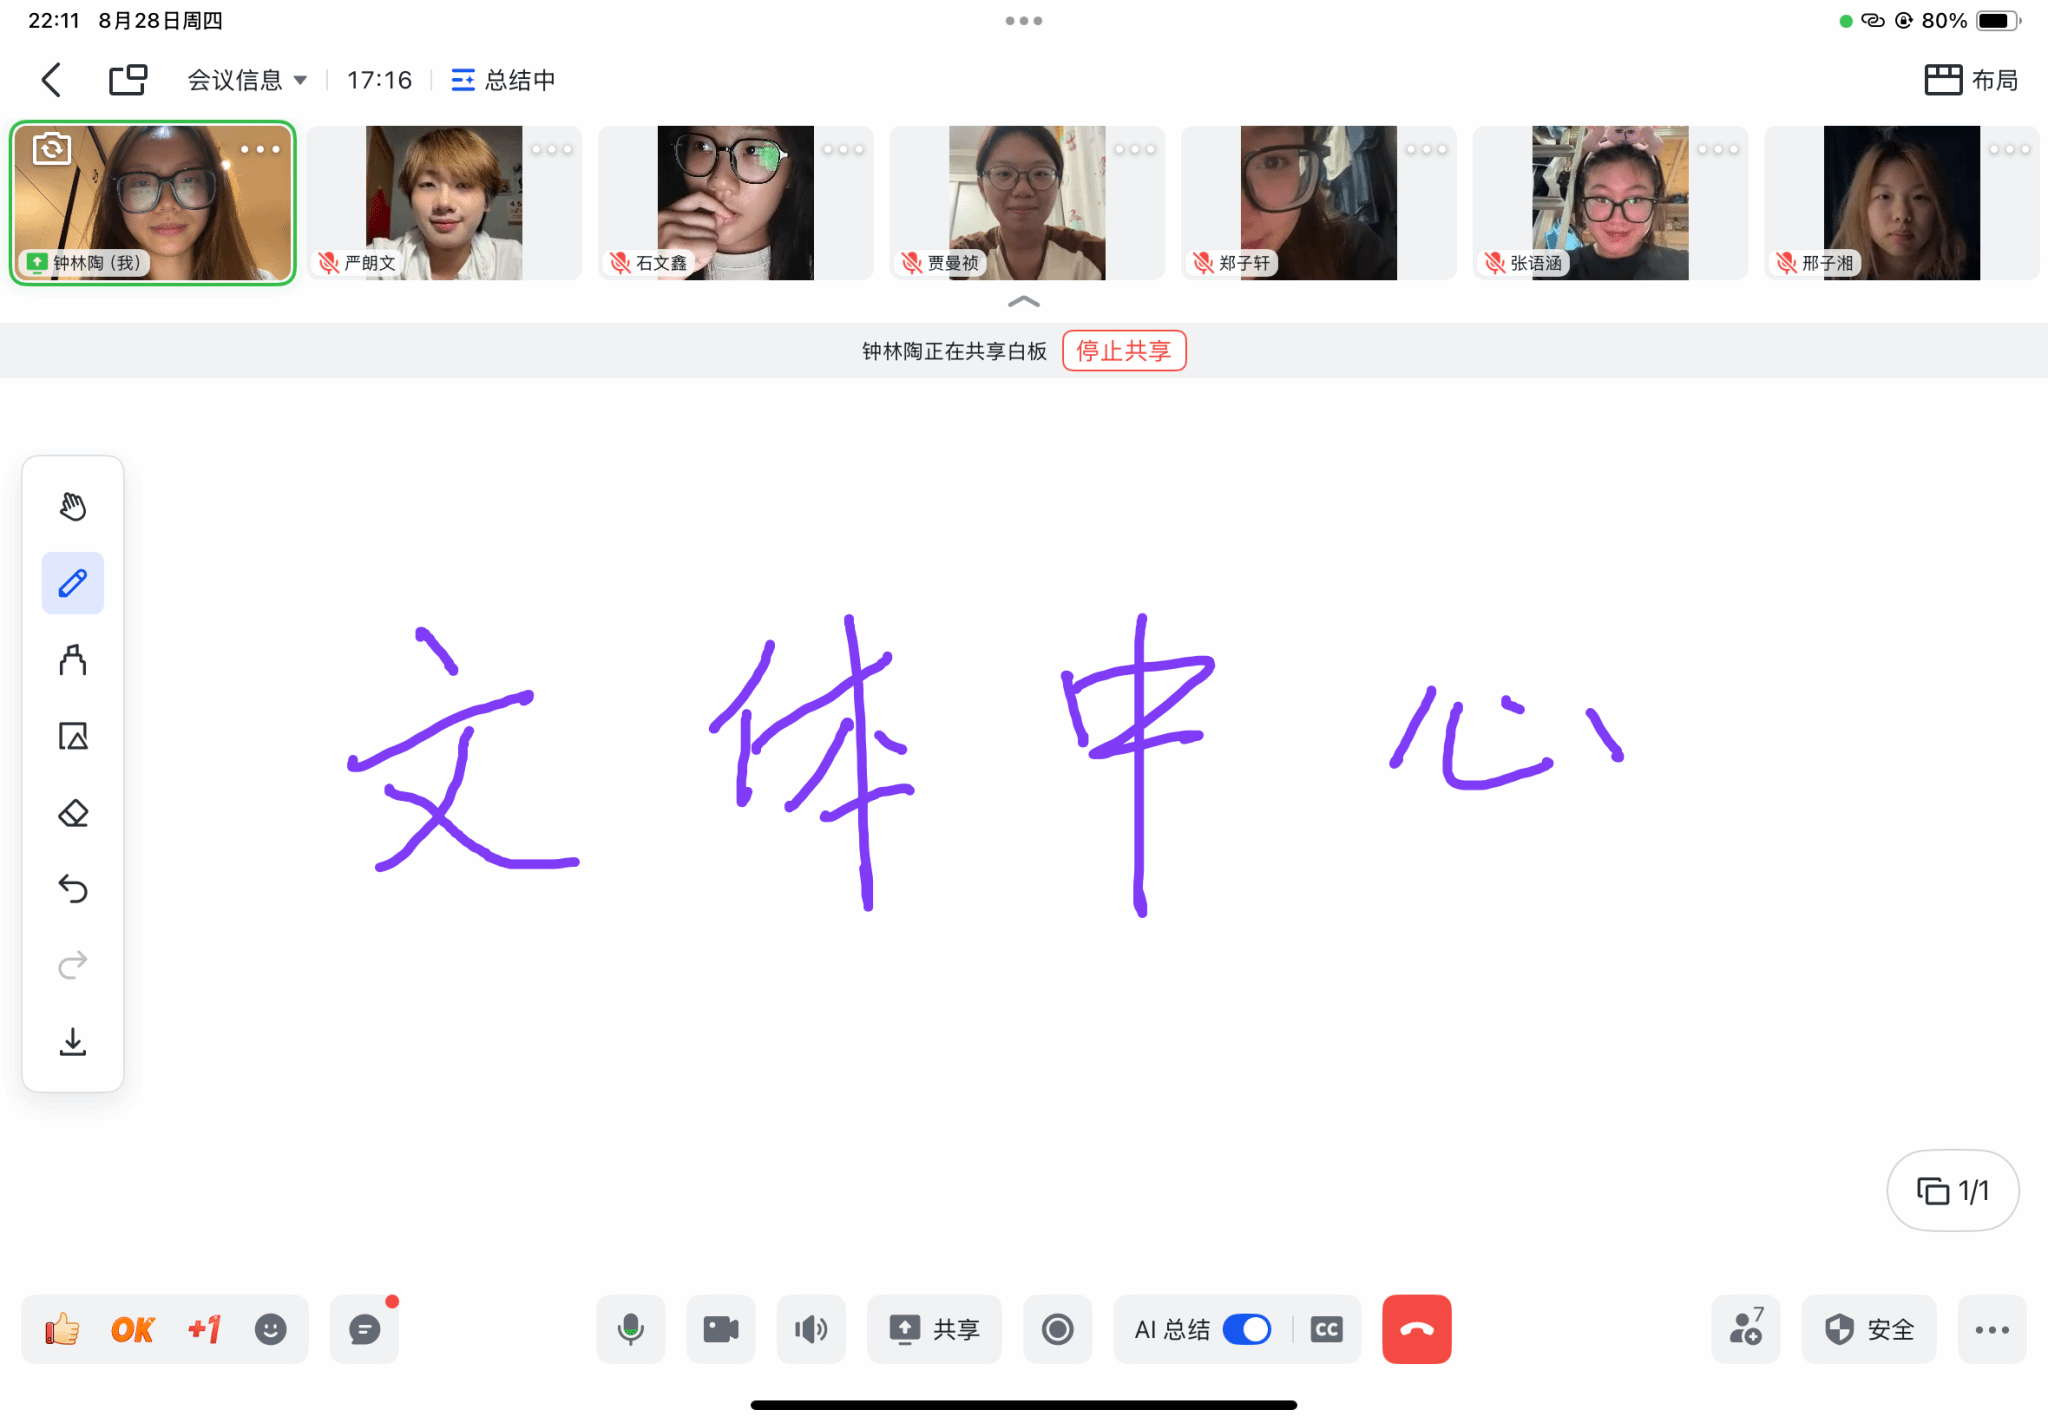Screen dimensions: 2048x1423
Task: Download the whiteboard image
Action: click(x=72, y=1041)
